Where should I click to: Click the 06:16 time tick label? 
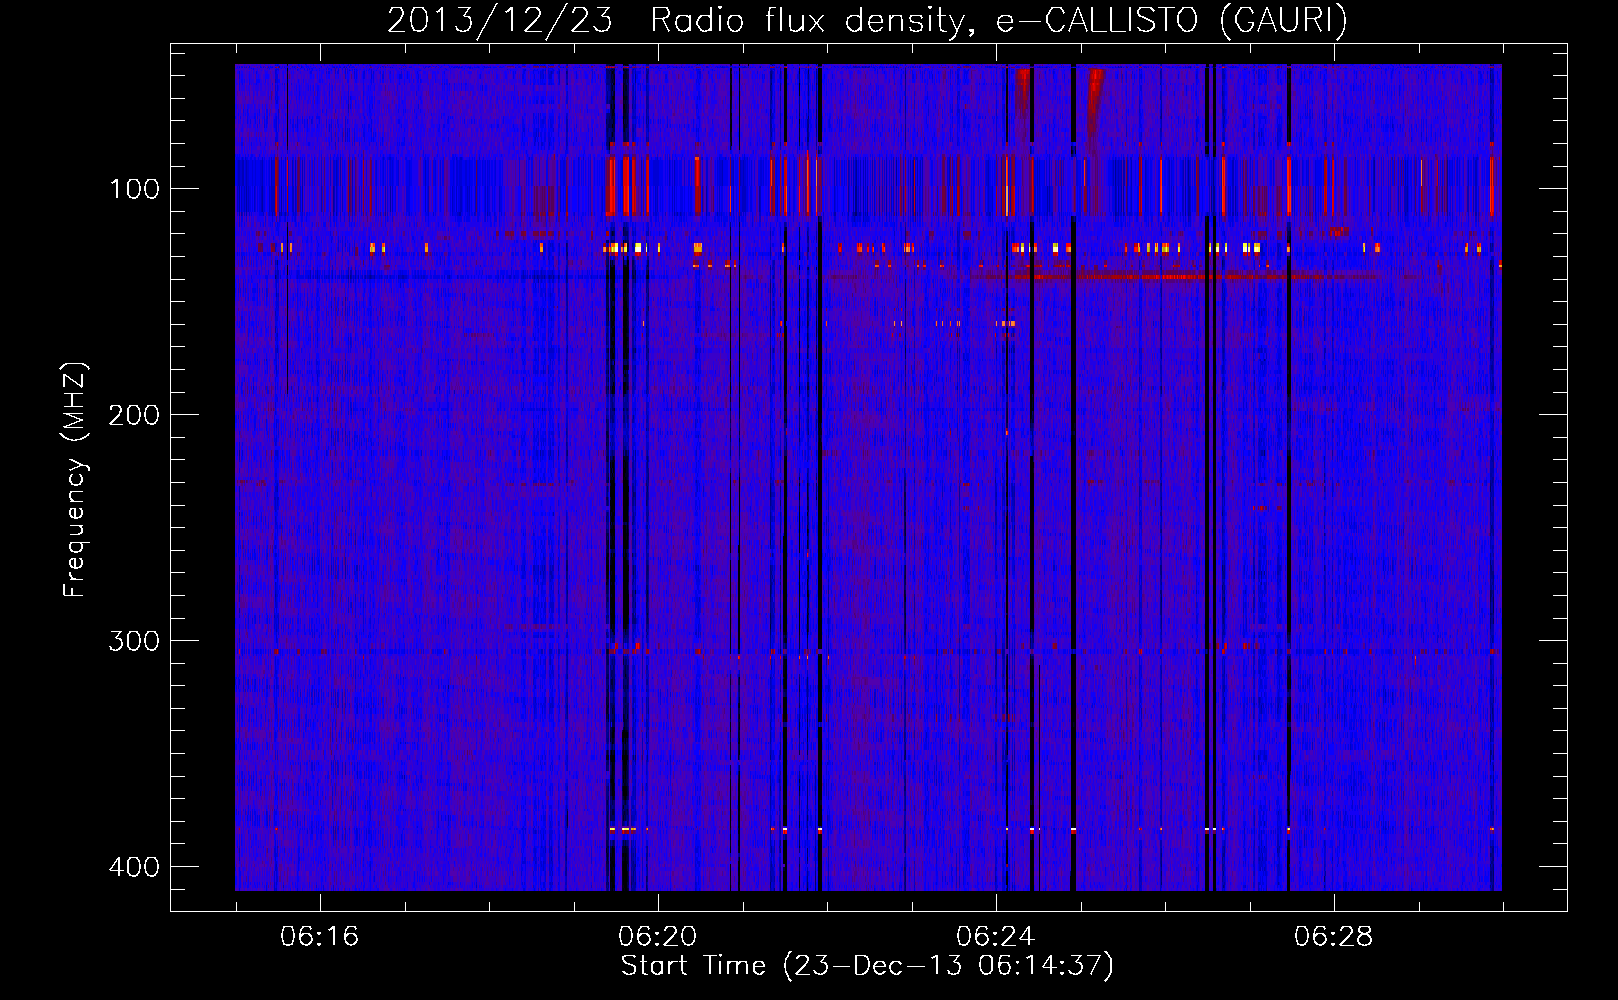[x=319, y=937]
